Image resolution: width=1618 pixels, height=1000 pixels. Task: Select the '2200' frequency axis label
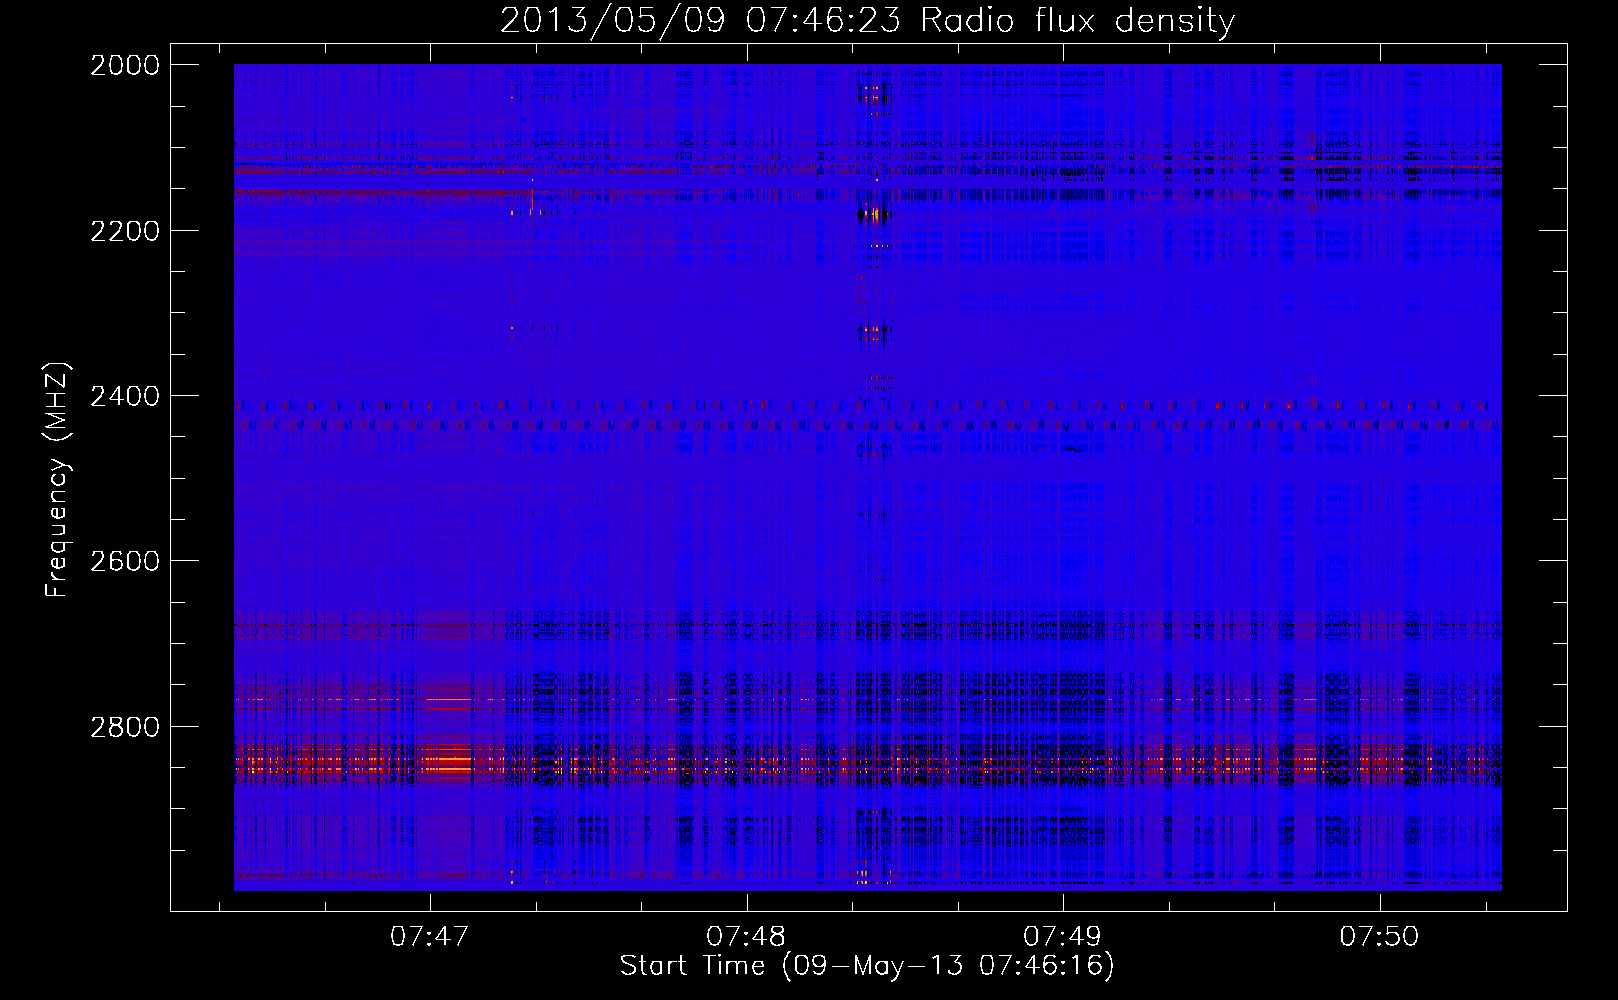tap(125, 231)
